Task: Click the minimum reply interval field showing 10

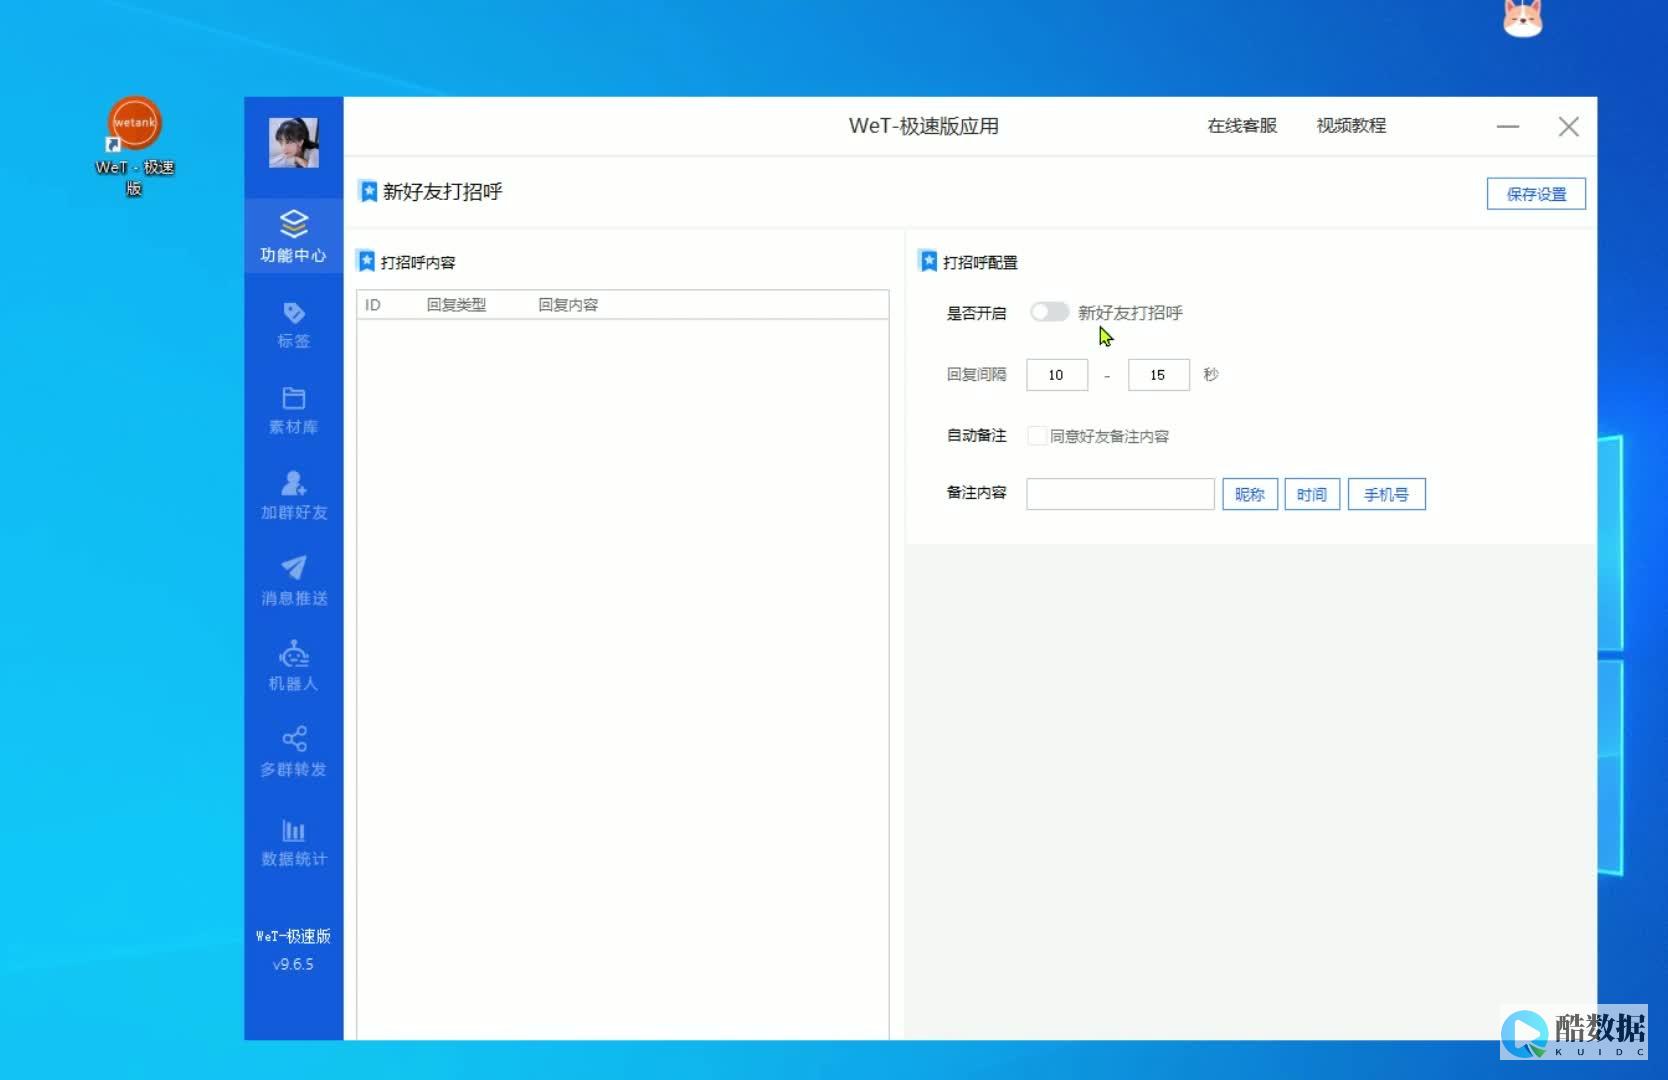Action: [x=1057, y=375]
